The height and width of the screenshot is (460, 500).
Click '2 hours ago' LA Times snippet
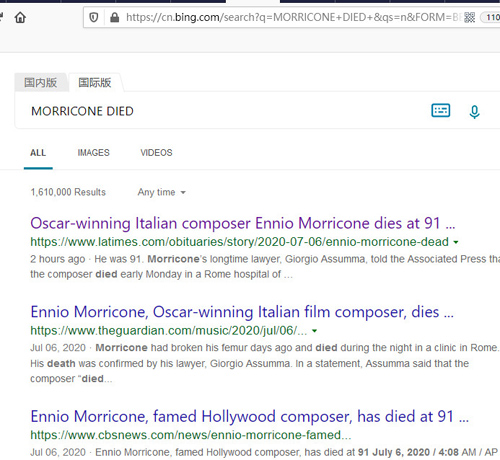tap(58, 259)
